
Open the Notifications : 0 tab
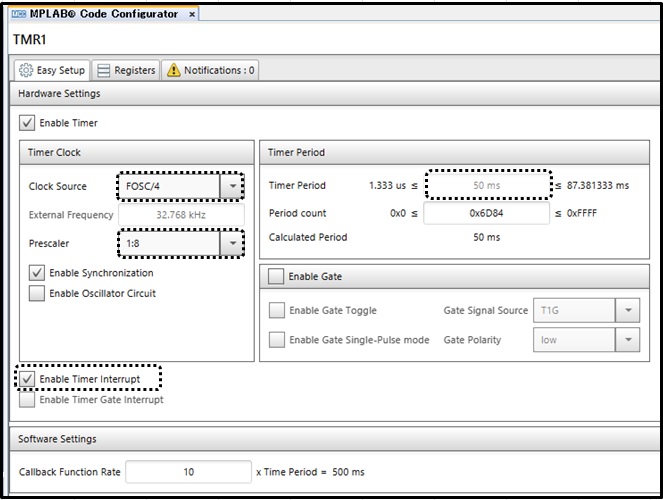[211, 70]
